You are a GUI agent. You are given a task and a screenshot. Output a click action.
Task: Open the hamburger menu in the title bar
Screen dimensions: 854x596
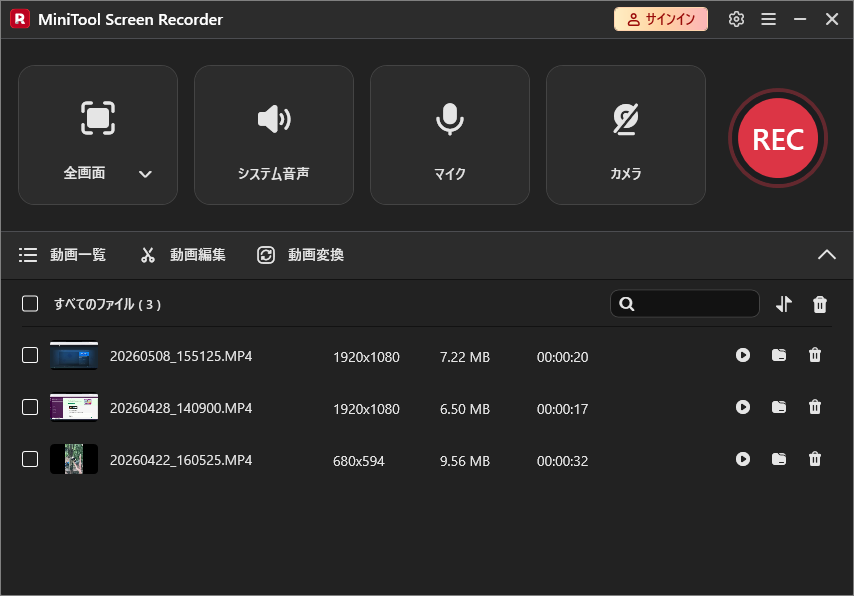(x=768, y=19)
